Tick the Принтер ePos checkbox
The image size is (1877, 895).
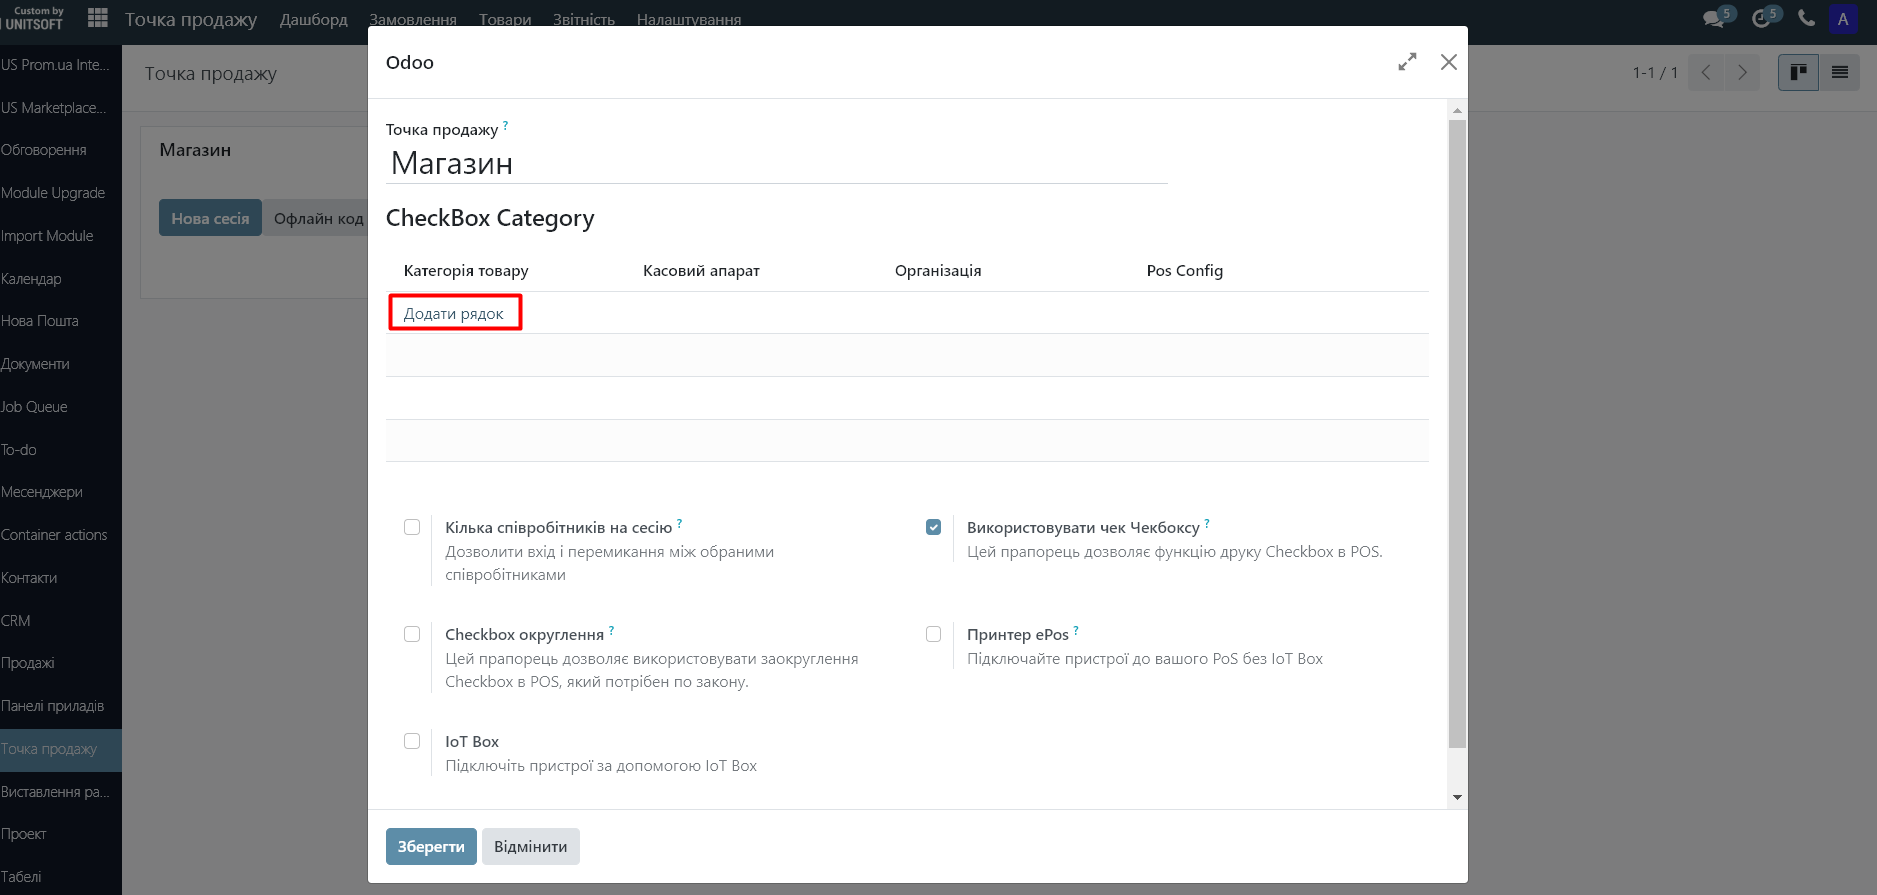coord(933,634)
